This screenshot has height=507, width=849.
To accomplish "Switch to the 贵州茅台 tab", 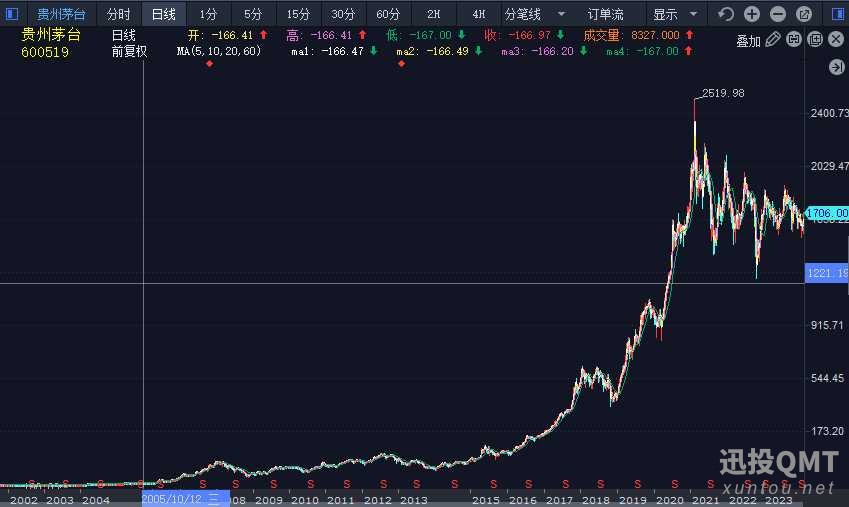I will point(61,14).
